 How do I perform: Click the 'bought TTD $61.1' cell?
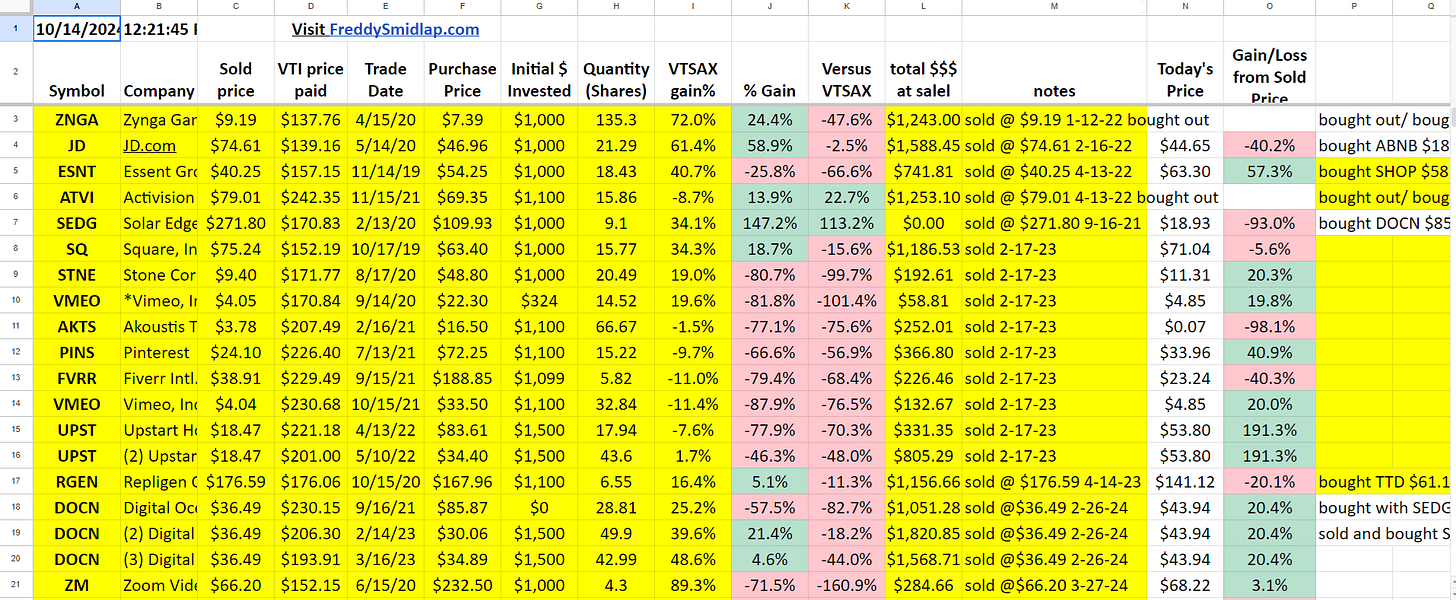coord(1384,482)
